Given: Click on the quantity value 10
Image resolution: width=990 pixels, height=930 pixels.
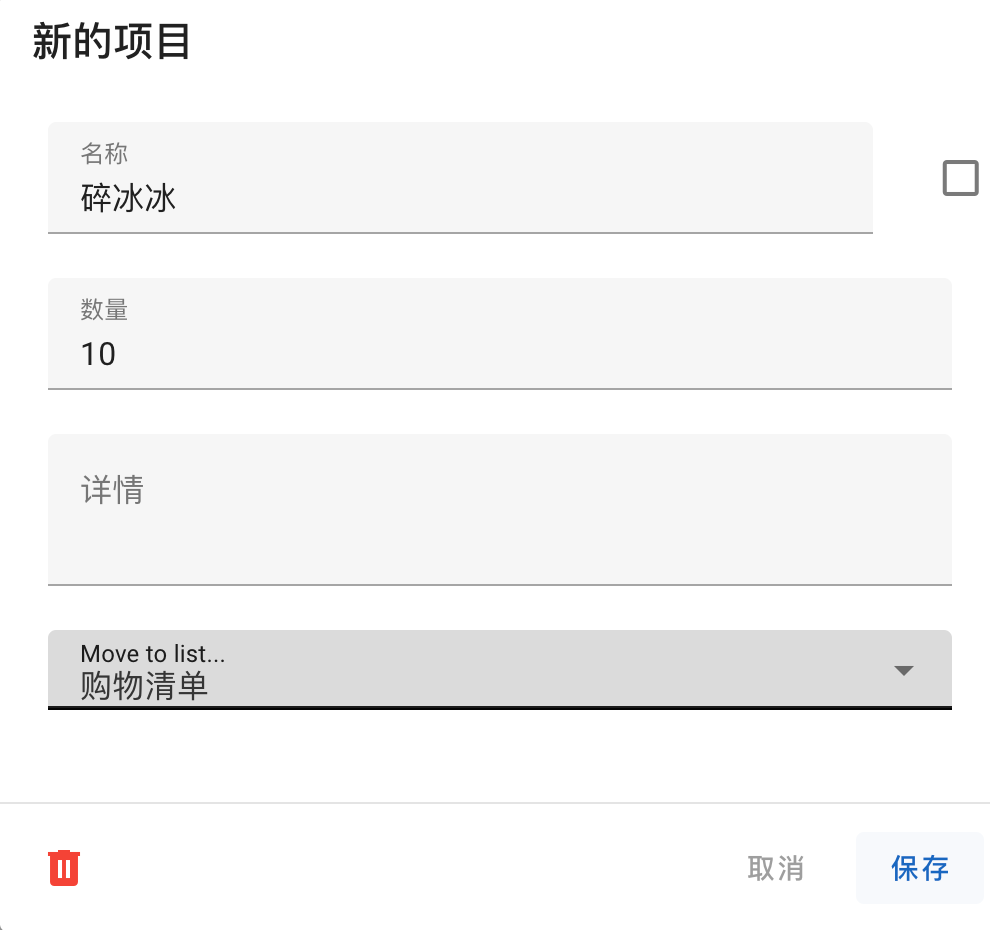Looking at the screenshot, I should tap(98, 354).
